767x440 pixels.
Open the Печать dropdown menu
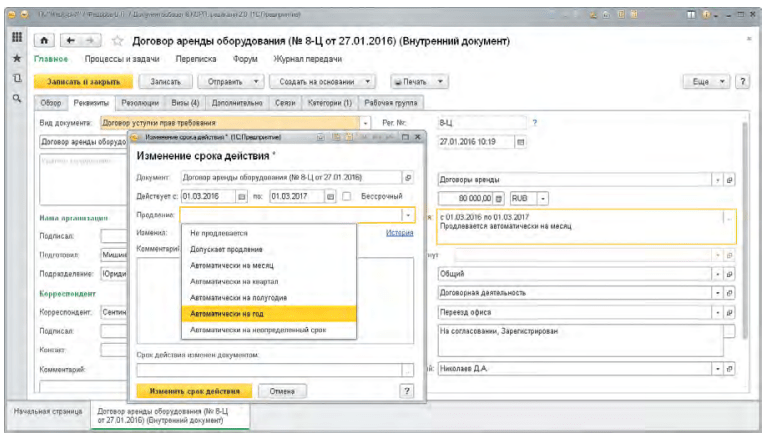click(419, 82)
